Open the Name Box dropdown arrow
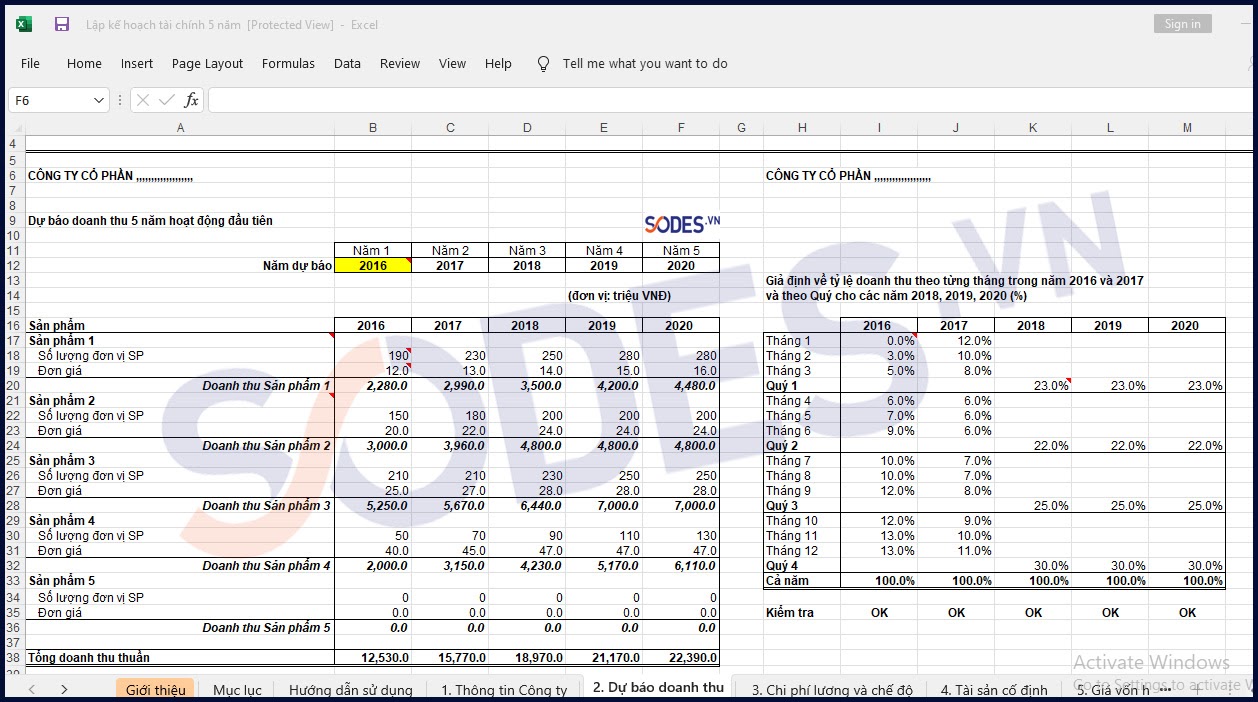 [98, 100]
